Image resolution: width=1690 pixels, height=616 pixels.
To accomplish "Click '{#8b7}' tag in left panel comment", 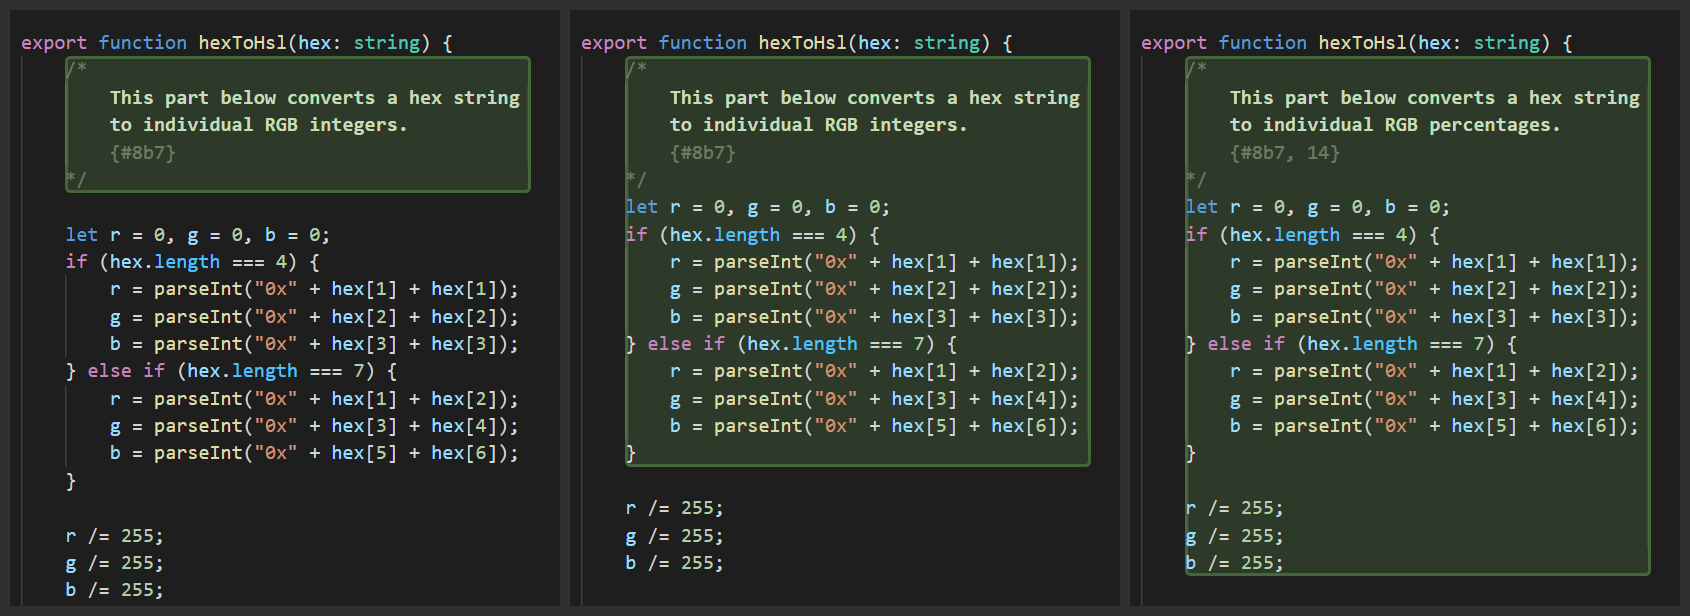I will pyautogui.click(x=143, y=153).
